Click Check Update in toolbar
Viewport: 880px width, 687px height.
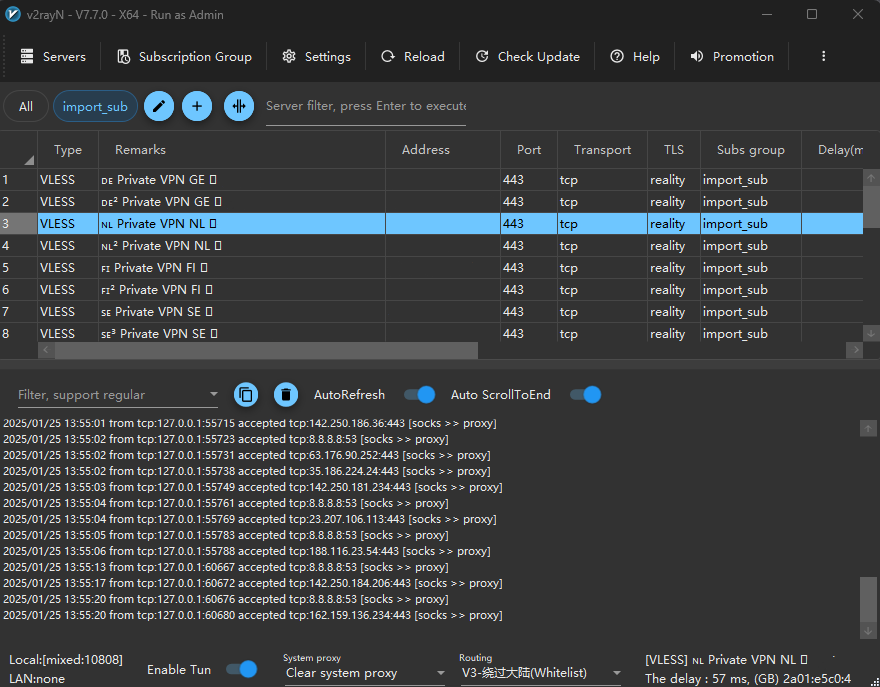[527, 57]
